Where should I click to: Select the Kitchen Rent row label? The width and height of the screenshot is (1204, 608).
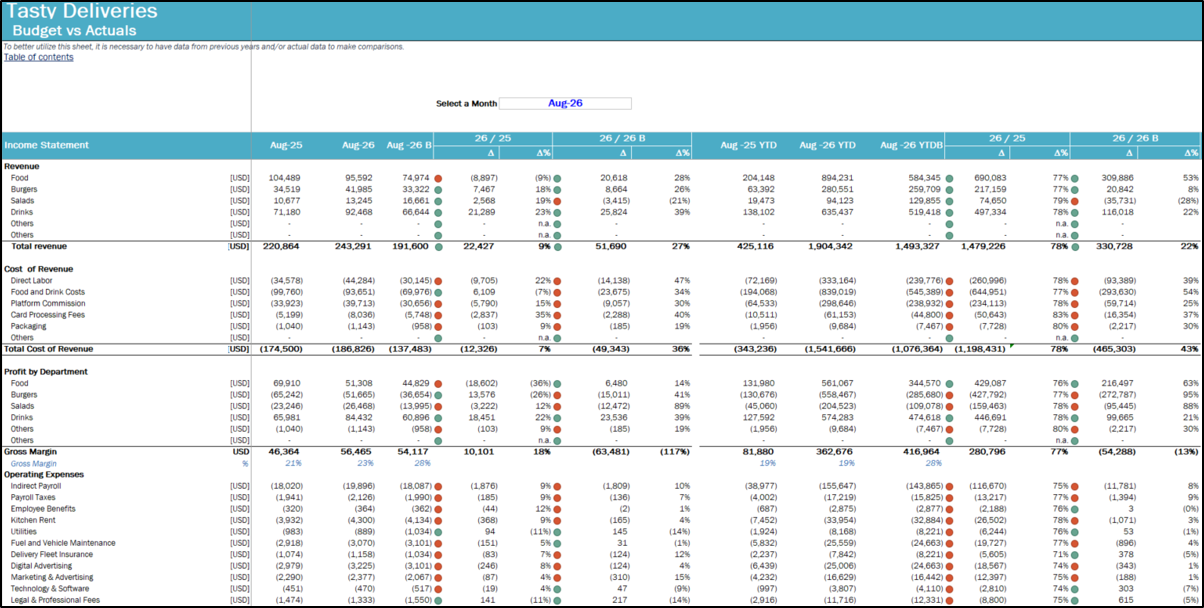pyautogui.click(x=32, y=520)
